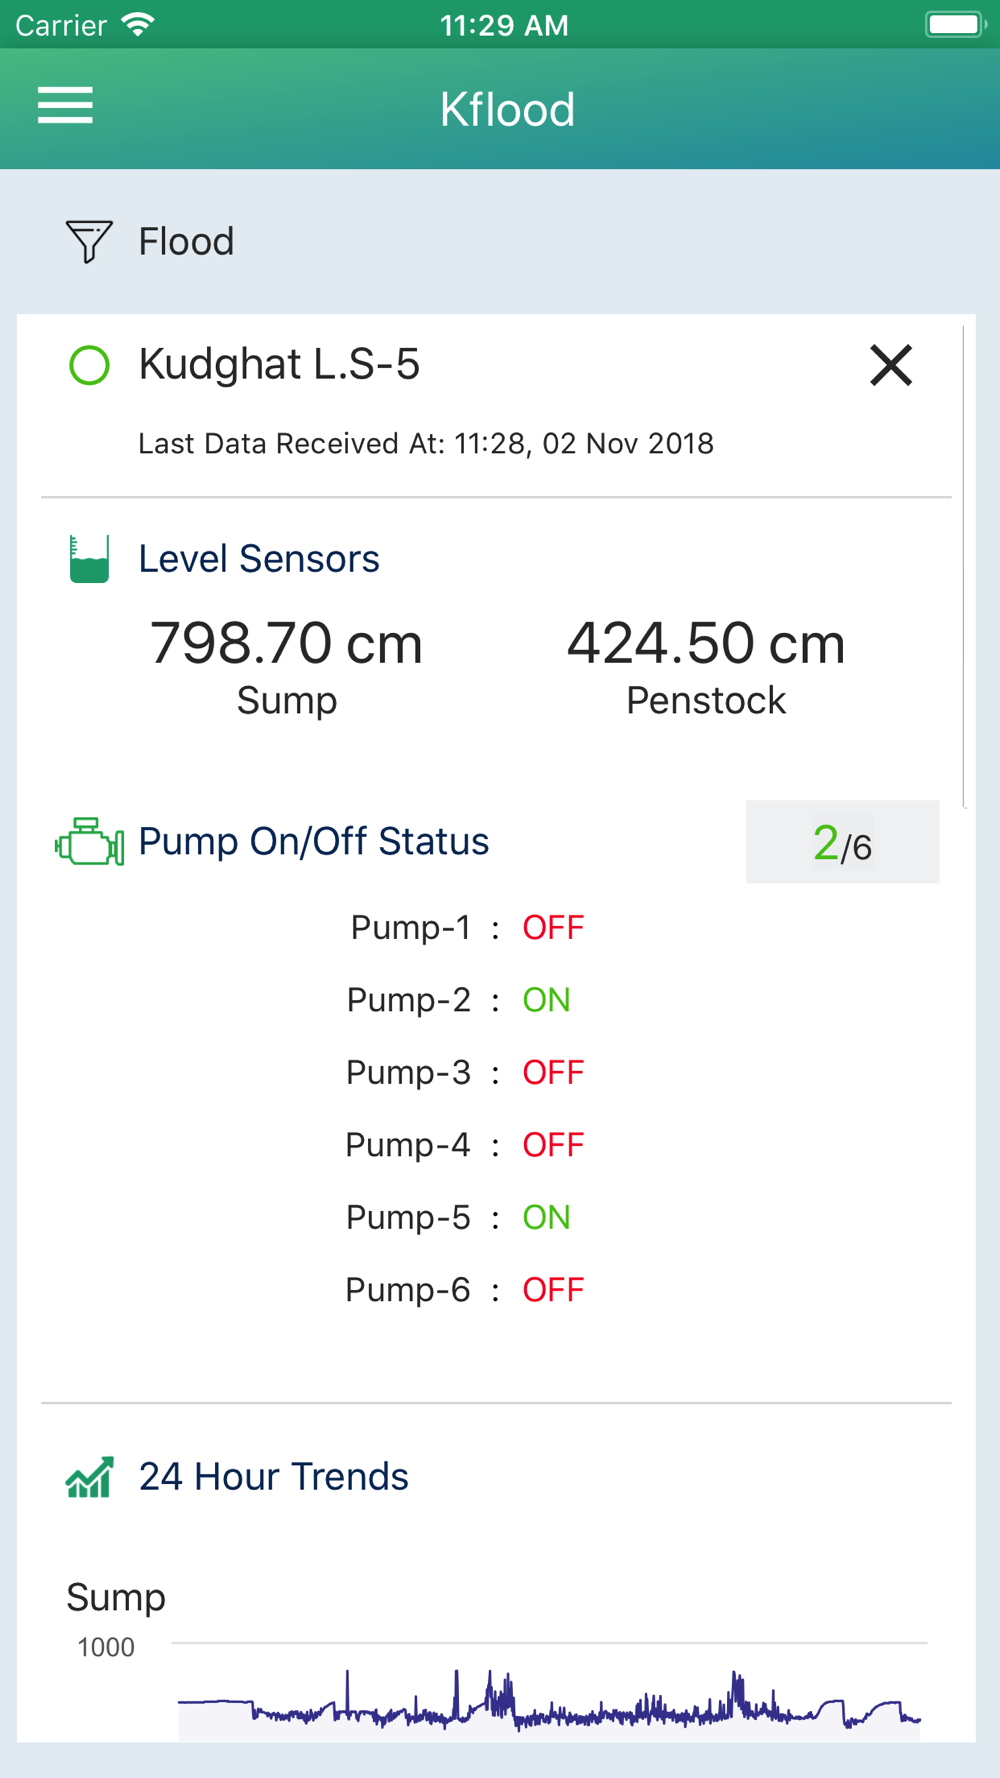Open the Flood filter selector
Image resolution: width=1000 pixels, height=1778 pixels.
(x=150, y=241)
